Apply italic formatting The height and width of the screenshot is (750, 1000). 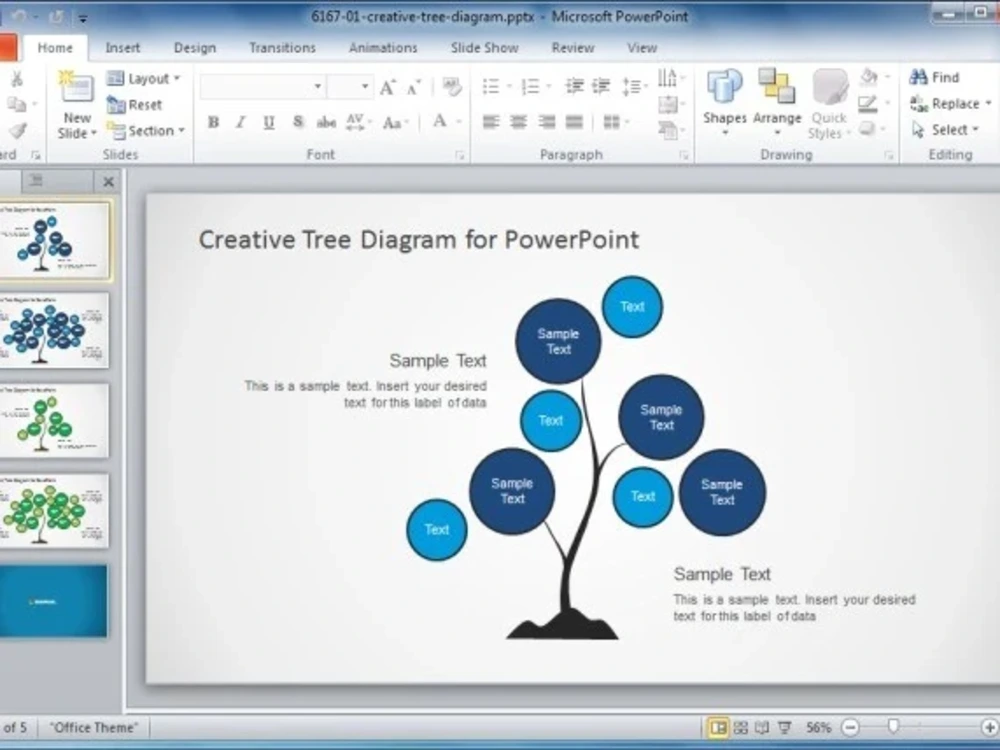(239, 123)
